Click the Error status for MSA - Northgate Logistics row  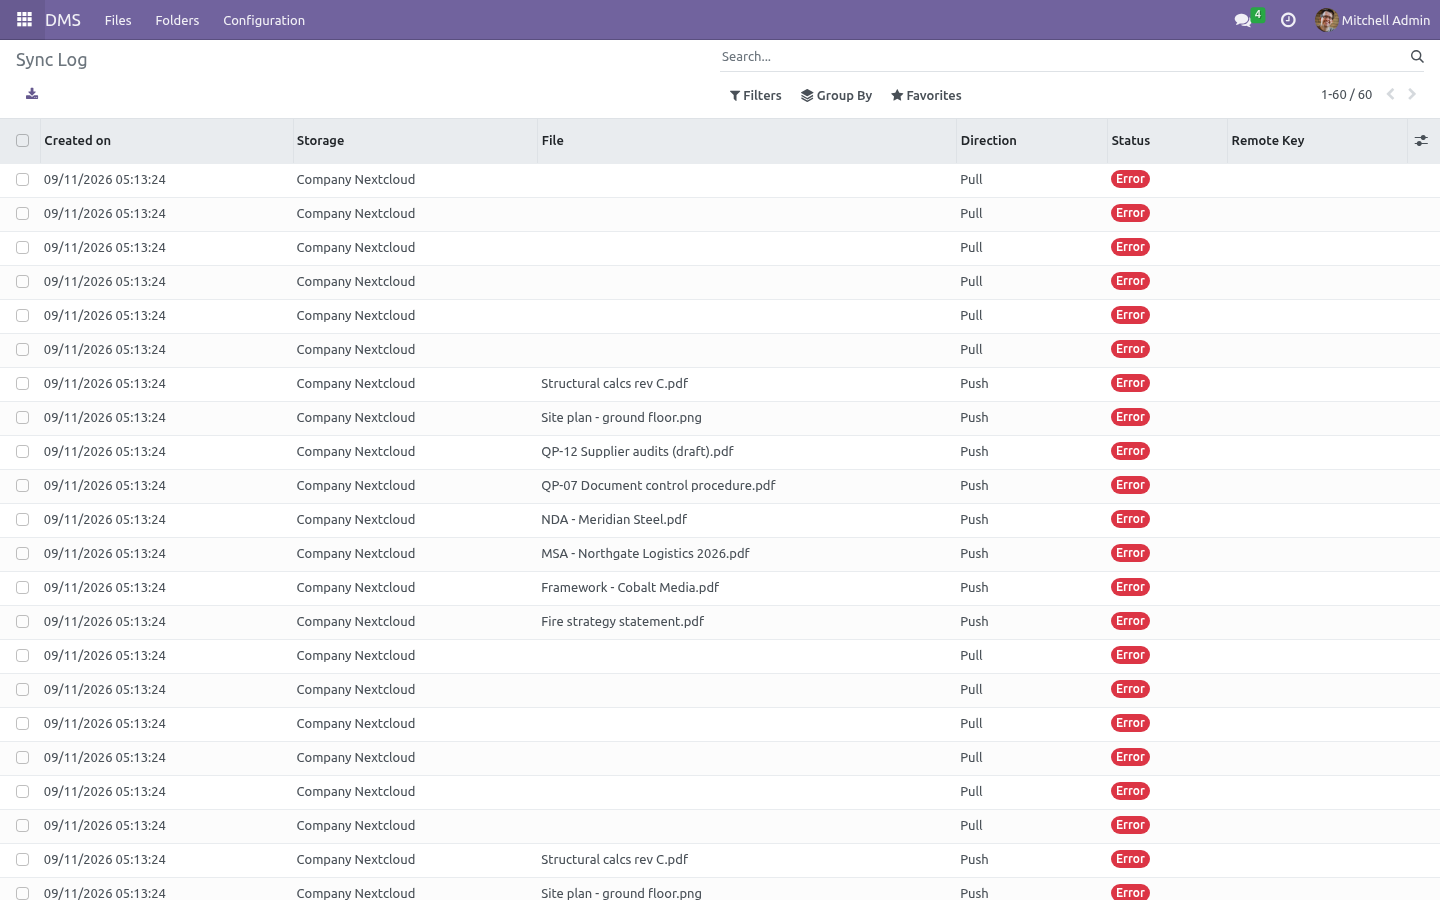click(1130, 553)
